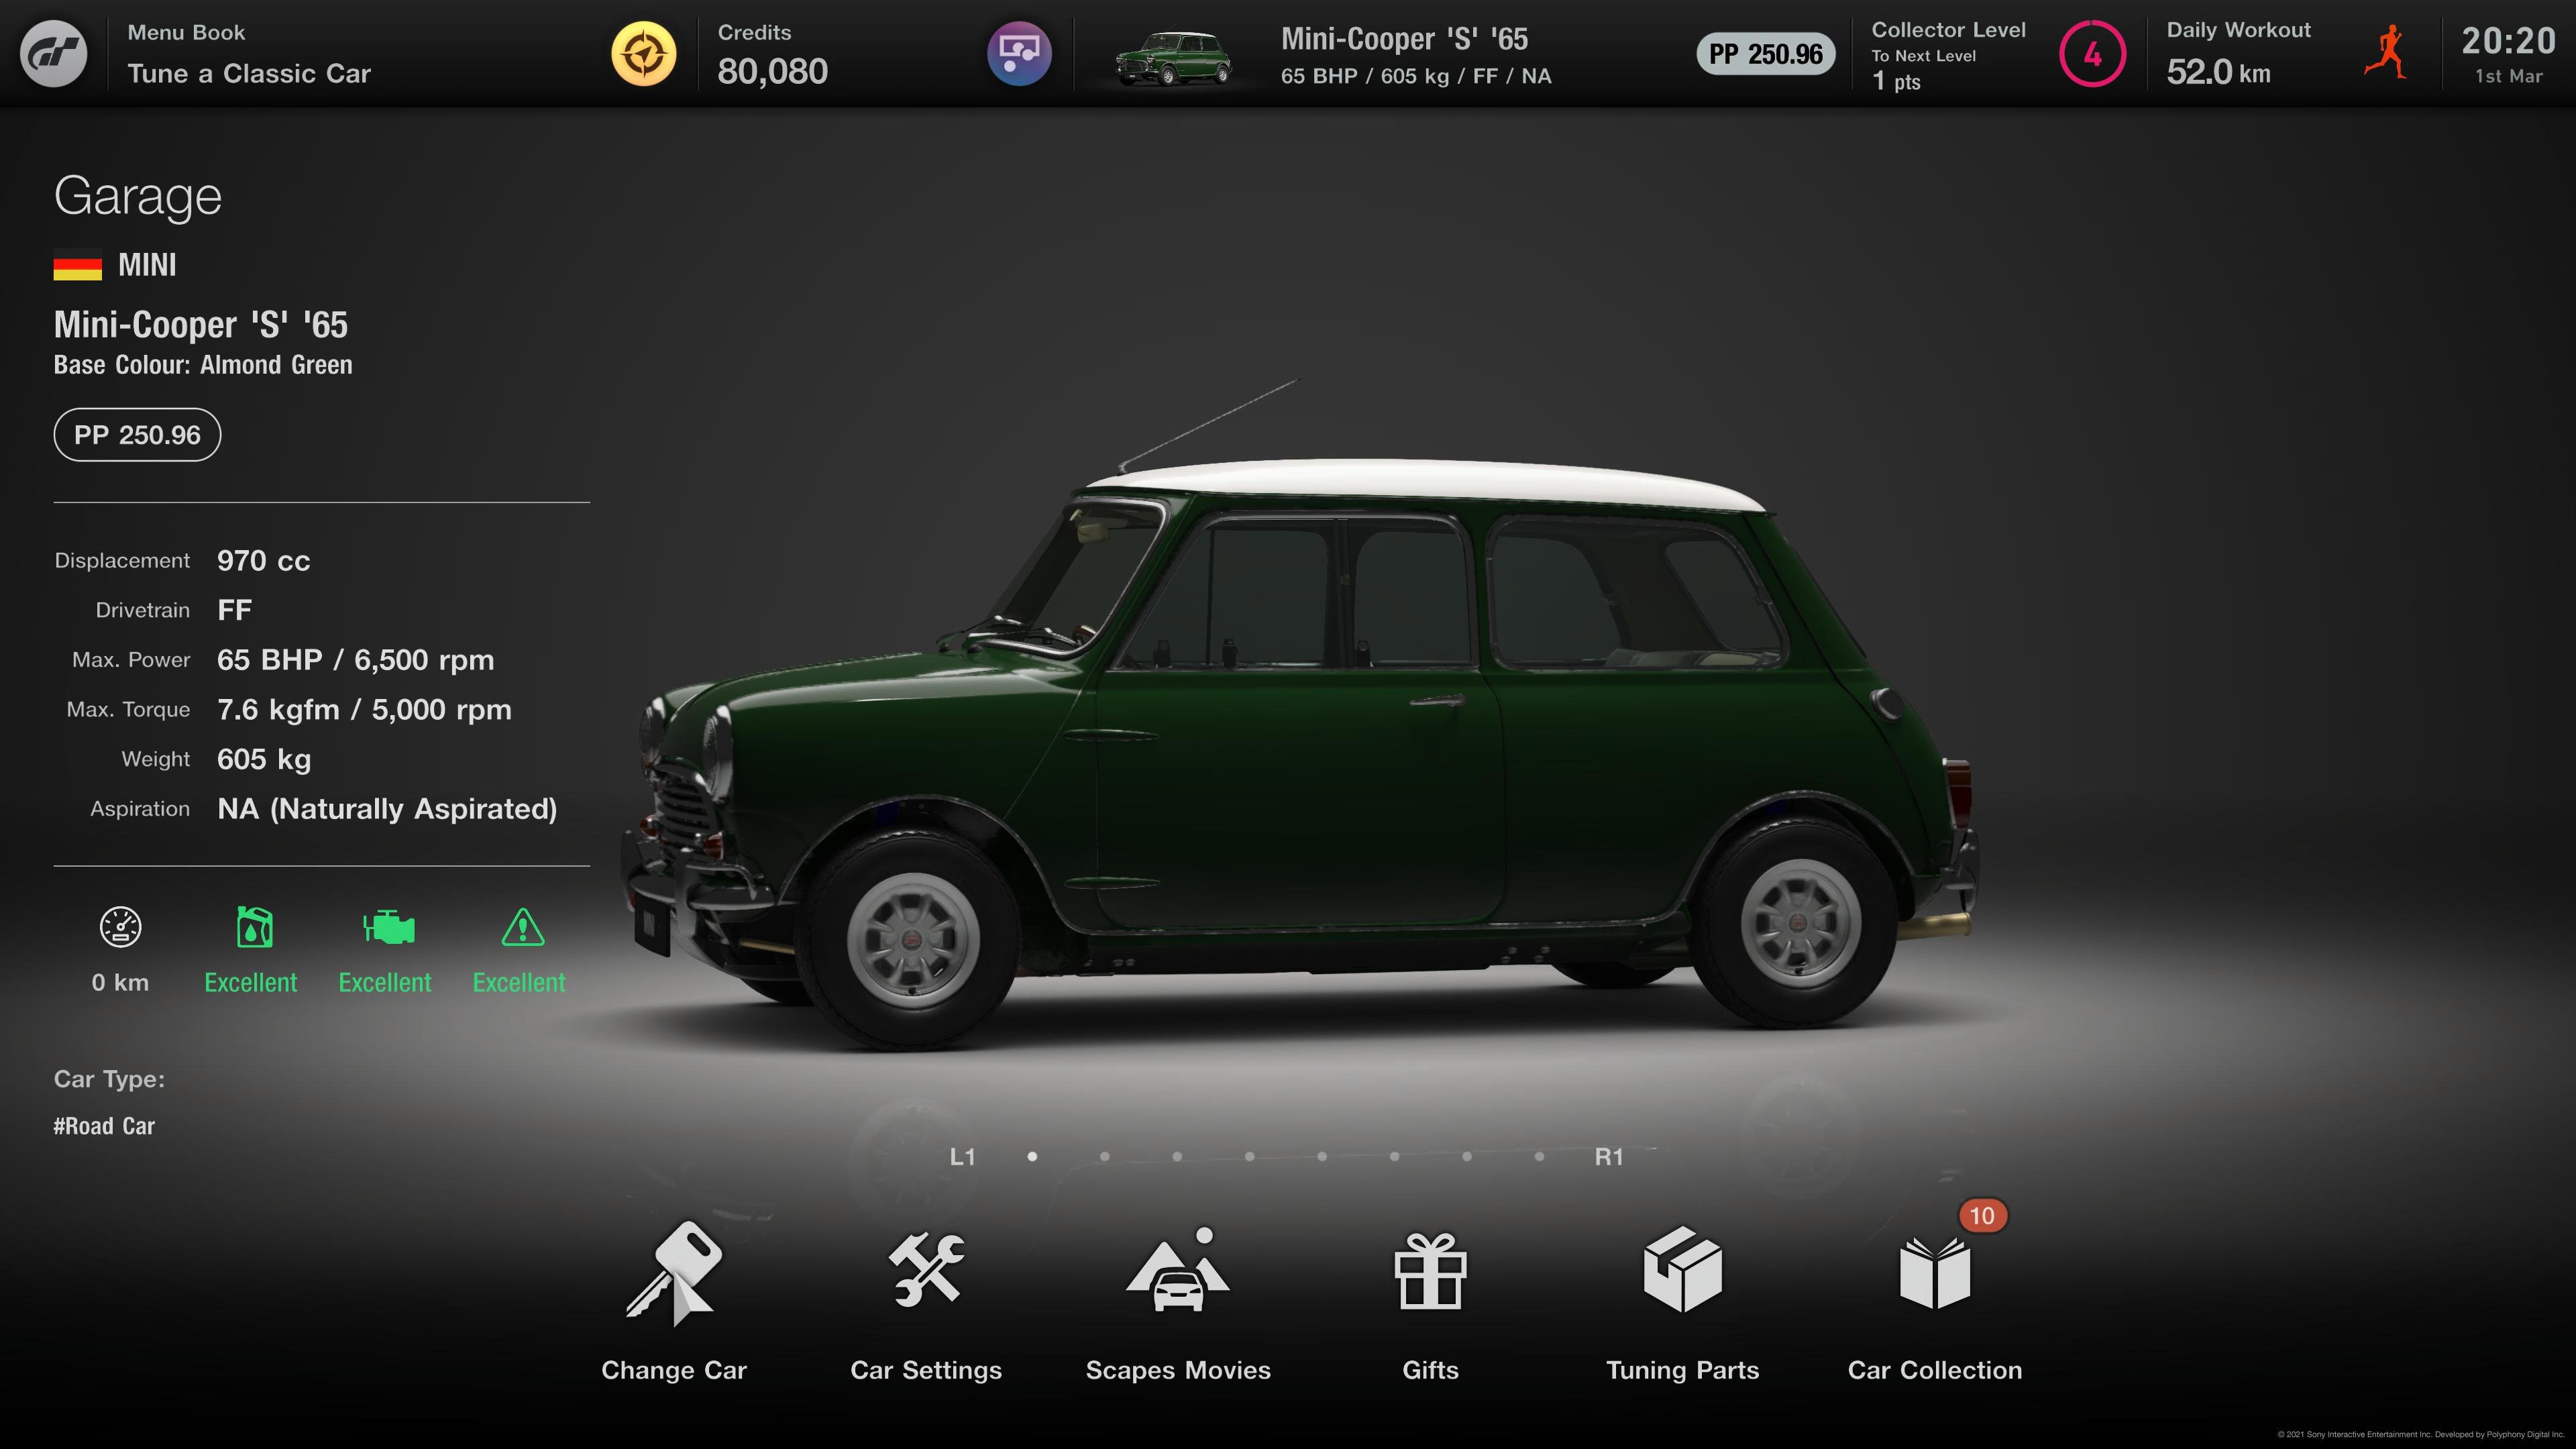Click the '#Road Car' tag

[x=104, y=1126]
